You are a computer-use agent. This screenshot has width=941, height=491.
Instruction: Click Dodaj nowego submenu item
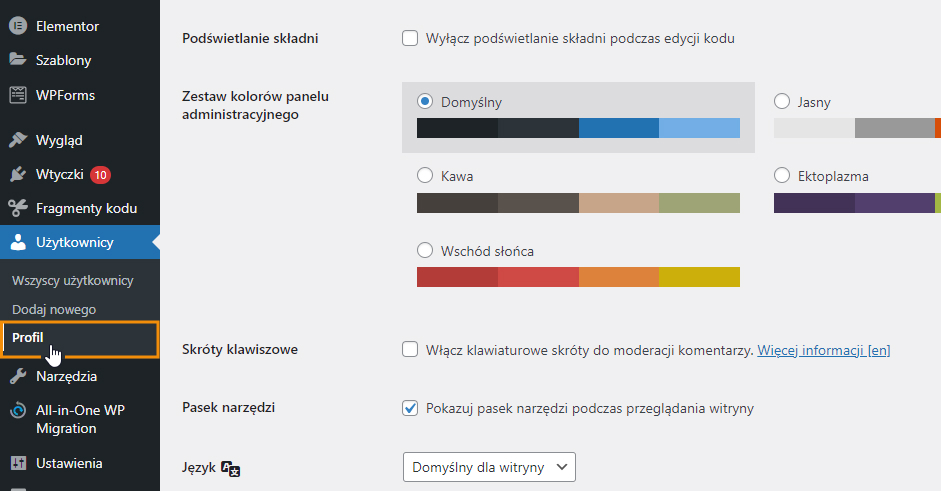pos(54,309)
